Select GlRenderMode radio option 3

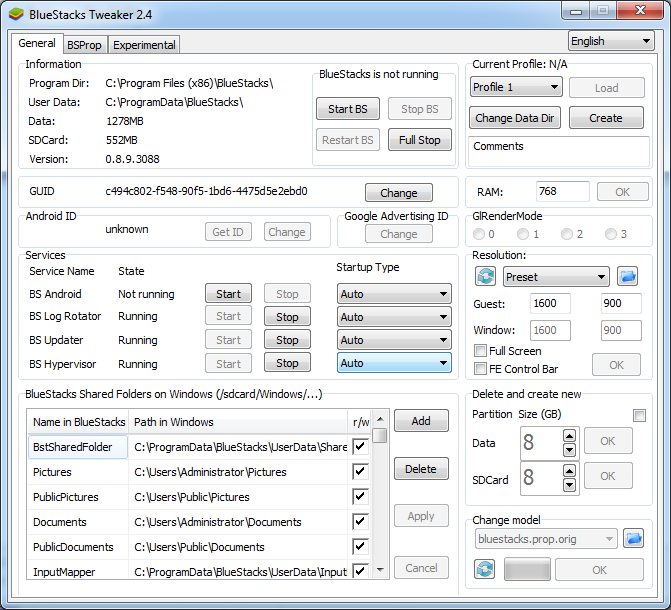coord(611,234)
